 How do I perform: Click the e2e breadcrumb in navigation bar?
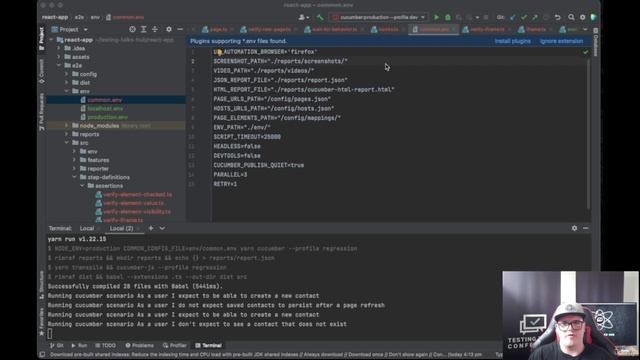pos(79,18)
